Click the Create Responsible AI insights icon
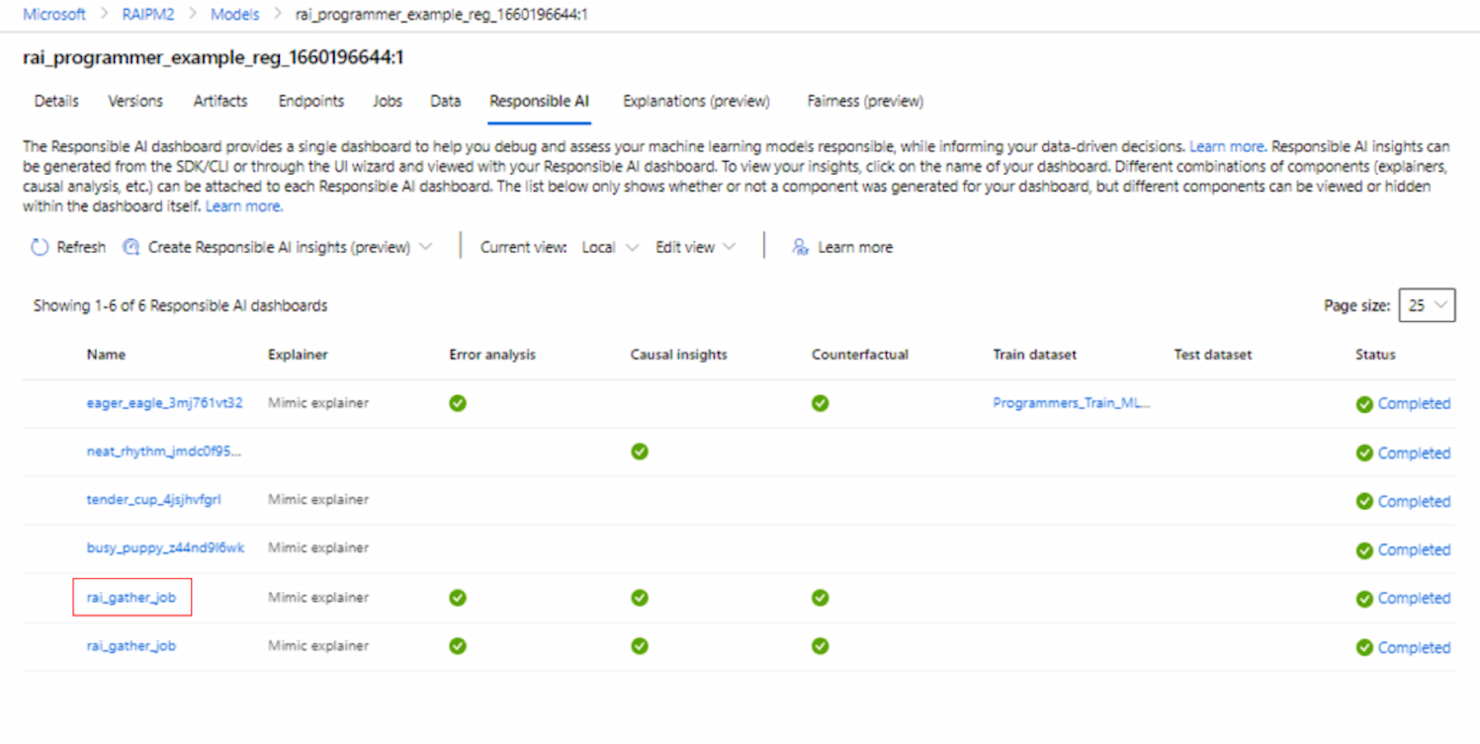The height and width of the screenshot is (744, 1480). tap(131, 246)
